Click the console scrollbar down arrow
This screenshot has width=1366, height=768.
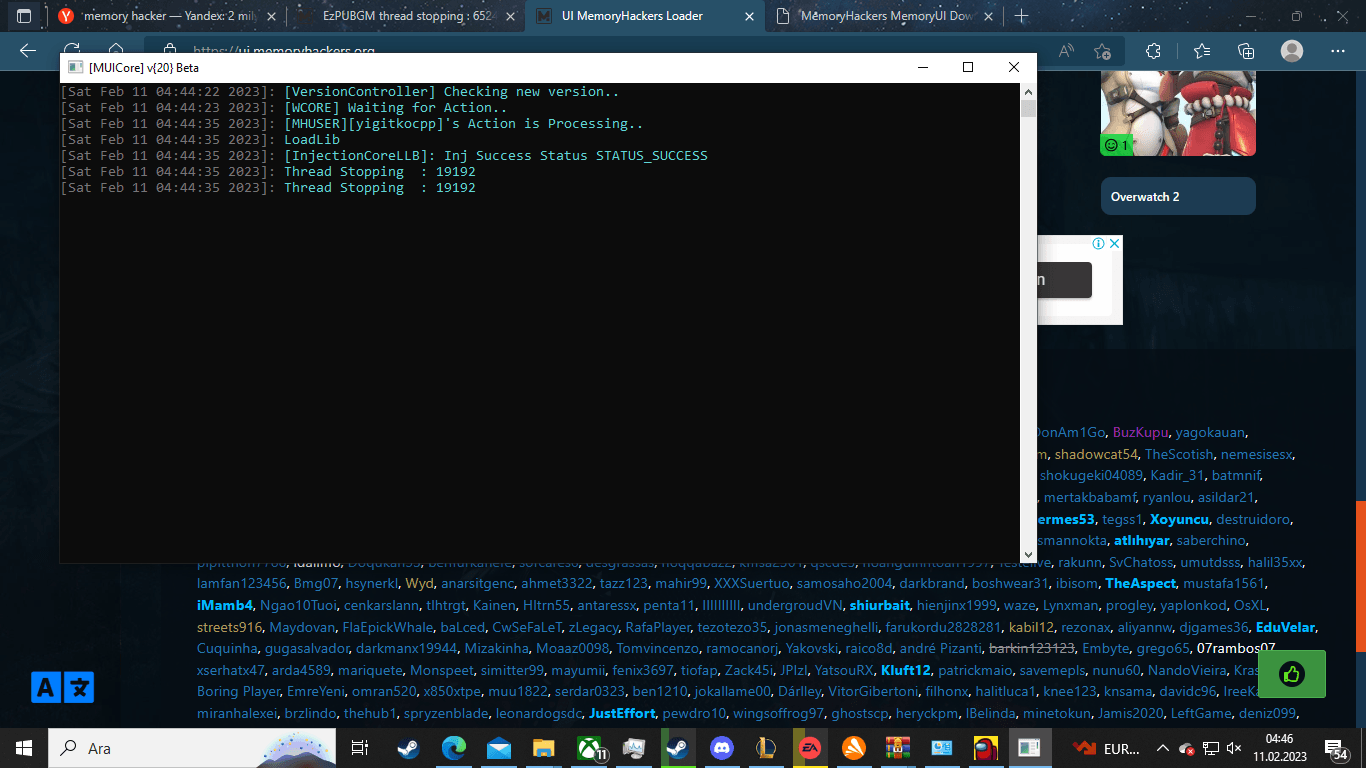(x=1028, y=555)
